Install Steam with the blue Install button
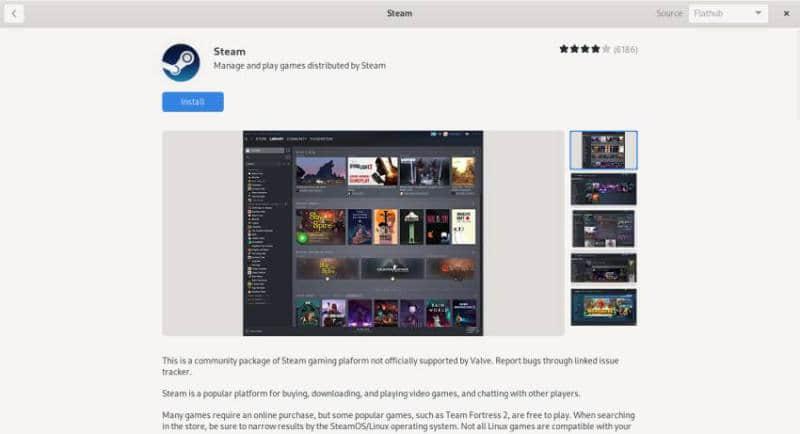800x434 pixels. click(193, 102)
